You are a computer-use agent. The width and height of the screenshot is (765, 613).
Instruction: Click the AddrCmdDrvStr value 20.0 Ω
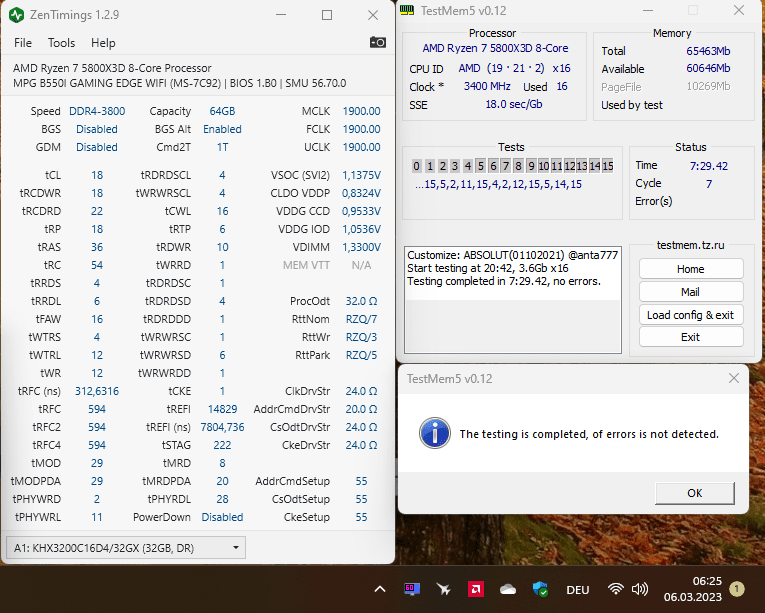coord(361,409)
